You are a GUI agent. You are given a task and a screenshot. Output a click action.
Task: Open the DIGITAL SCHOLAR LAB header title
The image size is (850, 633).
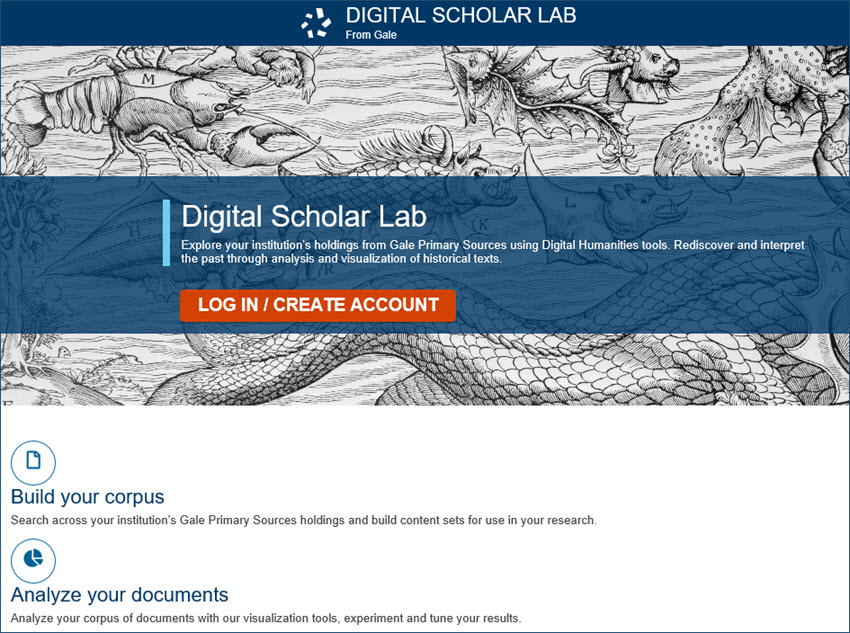click(x=461, y=15)
